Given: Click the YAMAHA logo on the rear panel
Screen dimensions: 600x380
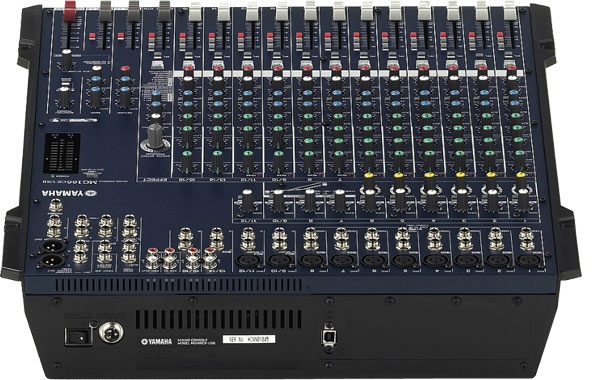Looking at the screenshot, I should click(x=157, y=341).
